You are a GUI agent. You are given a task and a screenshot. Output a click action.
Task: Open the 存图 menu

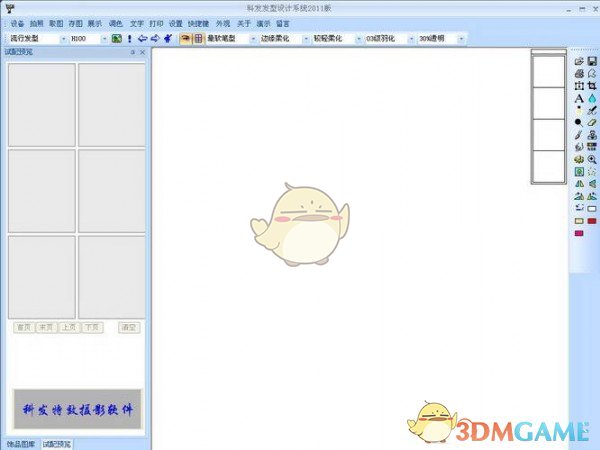point(75,24)
